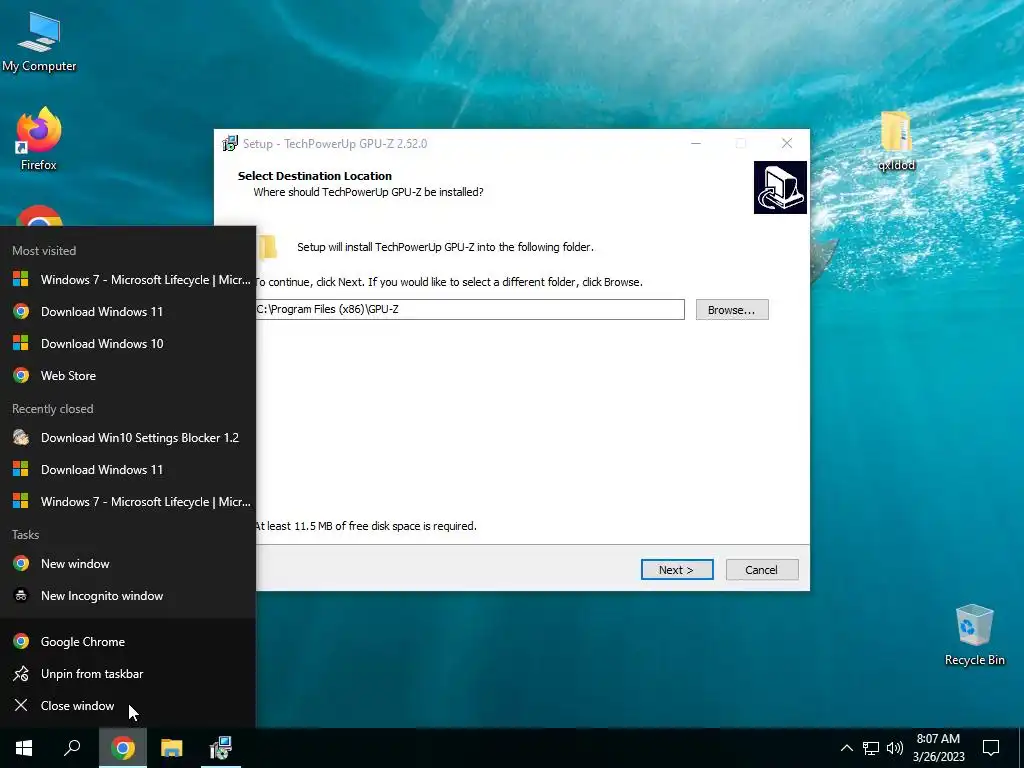Click the Next button in setup
The image size is (1024, 768).
[677, 569]
